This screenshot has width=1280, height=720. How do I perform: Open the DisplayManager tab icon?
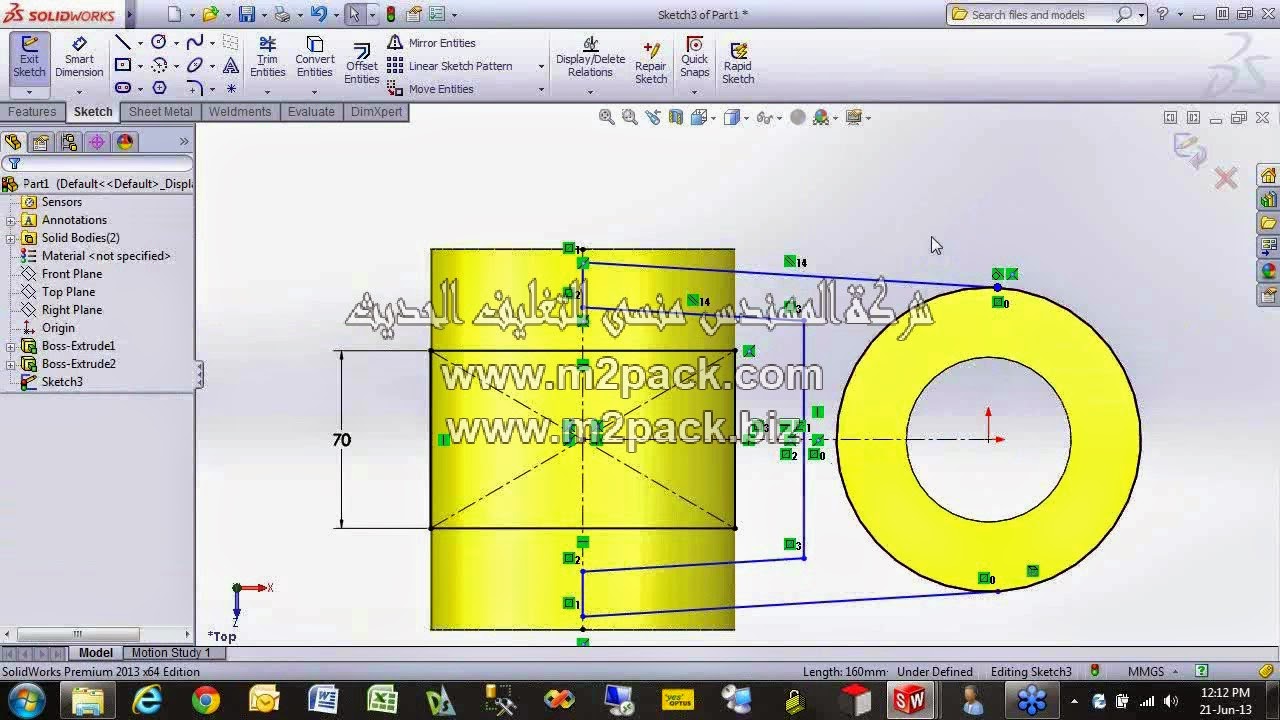[x=125, y=142]
